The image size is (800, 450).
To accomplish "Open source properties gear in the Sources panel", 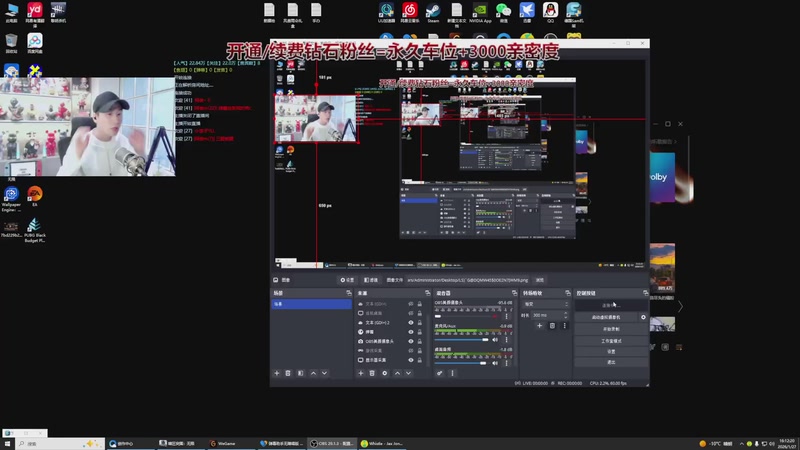I will click(385, 373).
